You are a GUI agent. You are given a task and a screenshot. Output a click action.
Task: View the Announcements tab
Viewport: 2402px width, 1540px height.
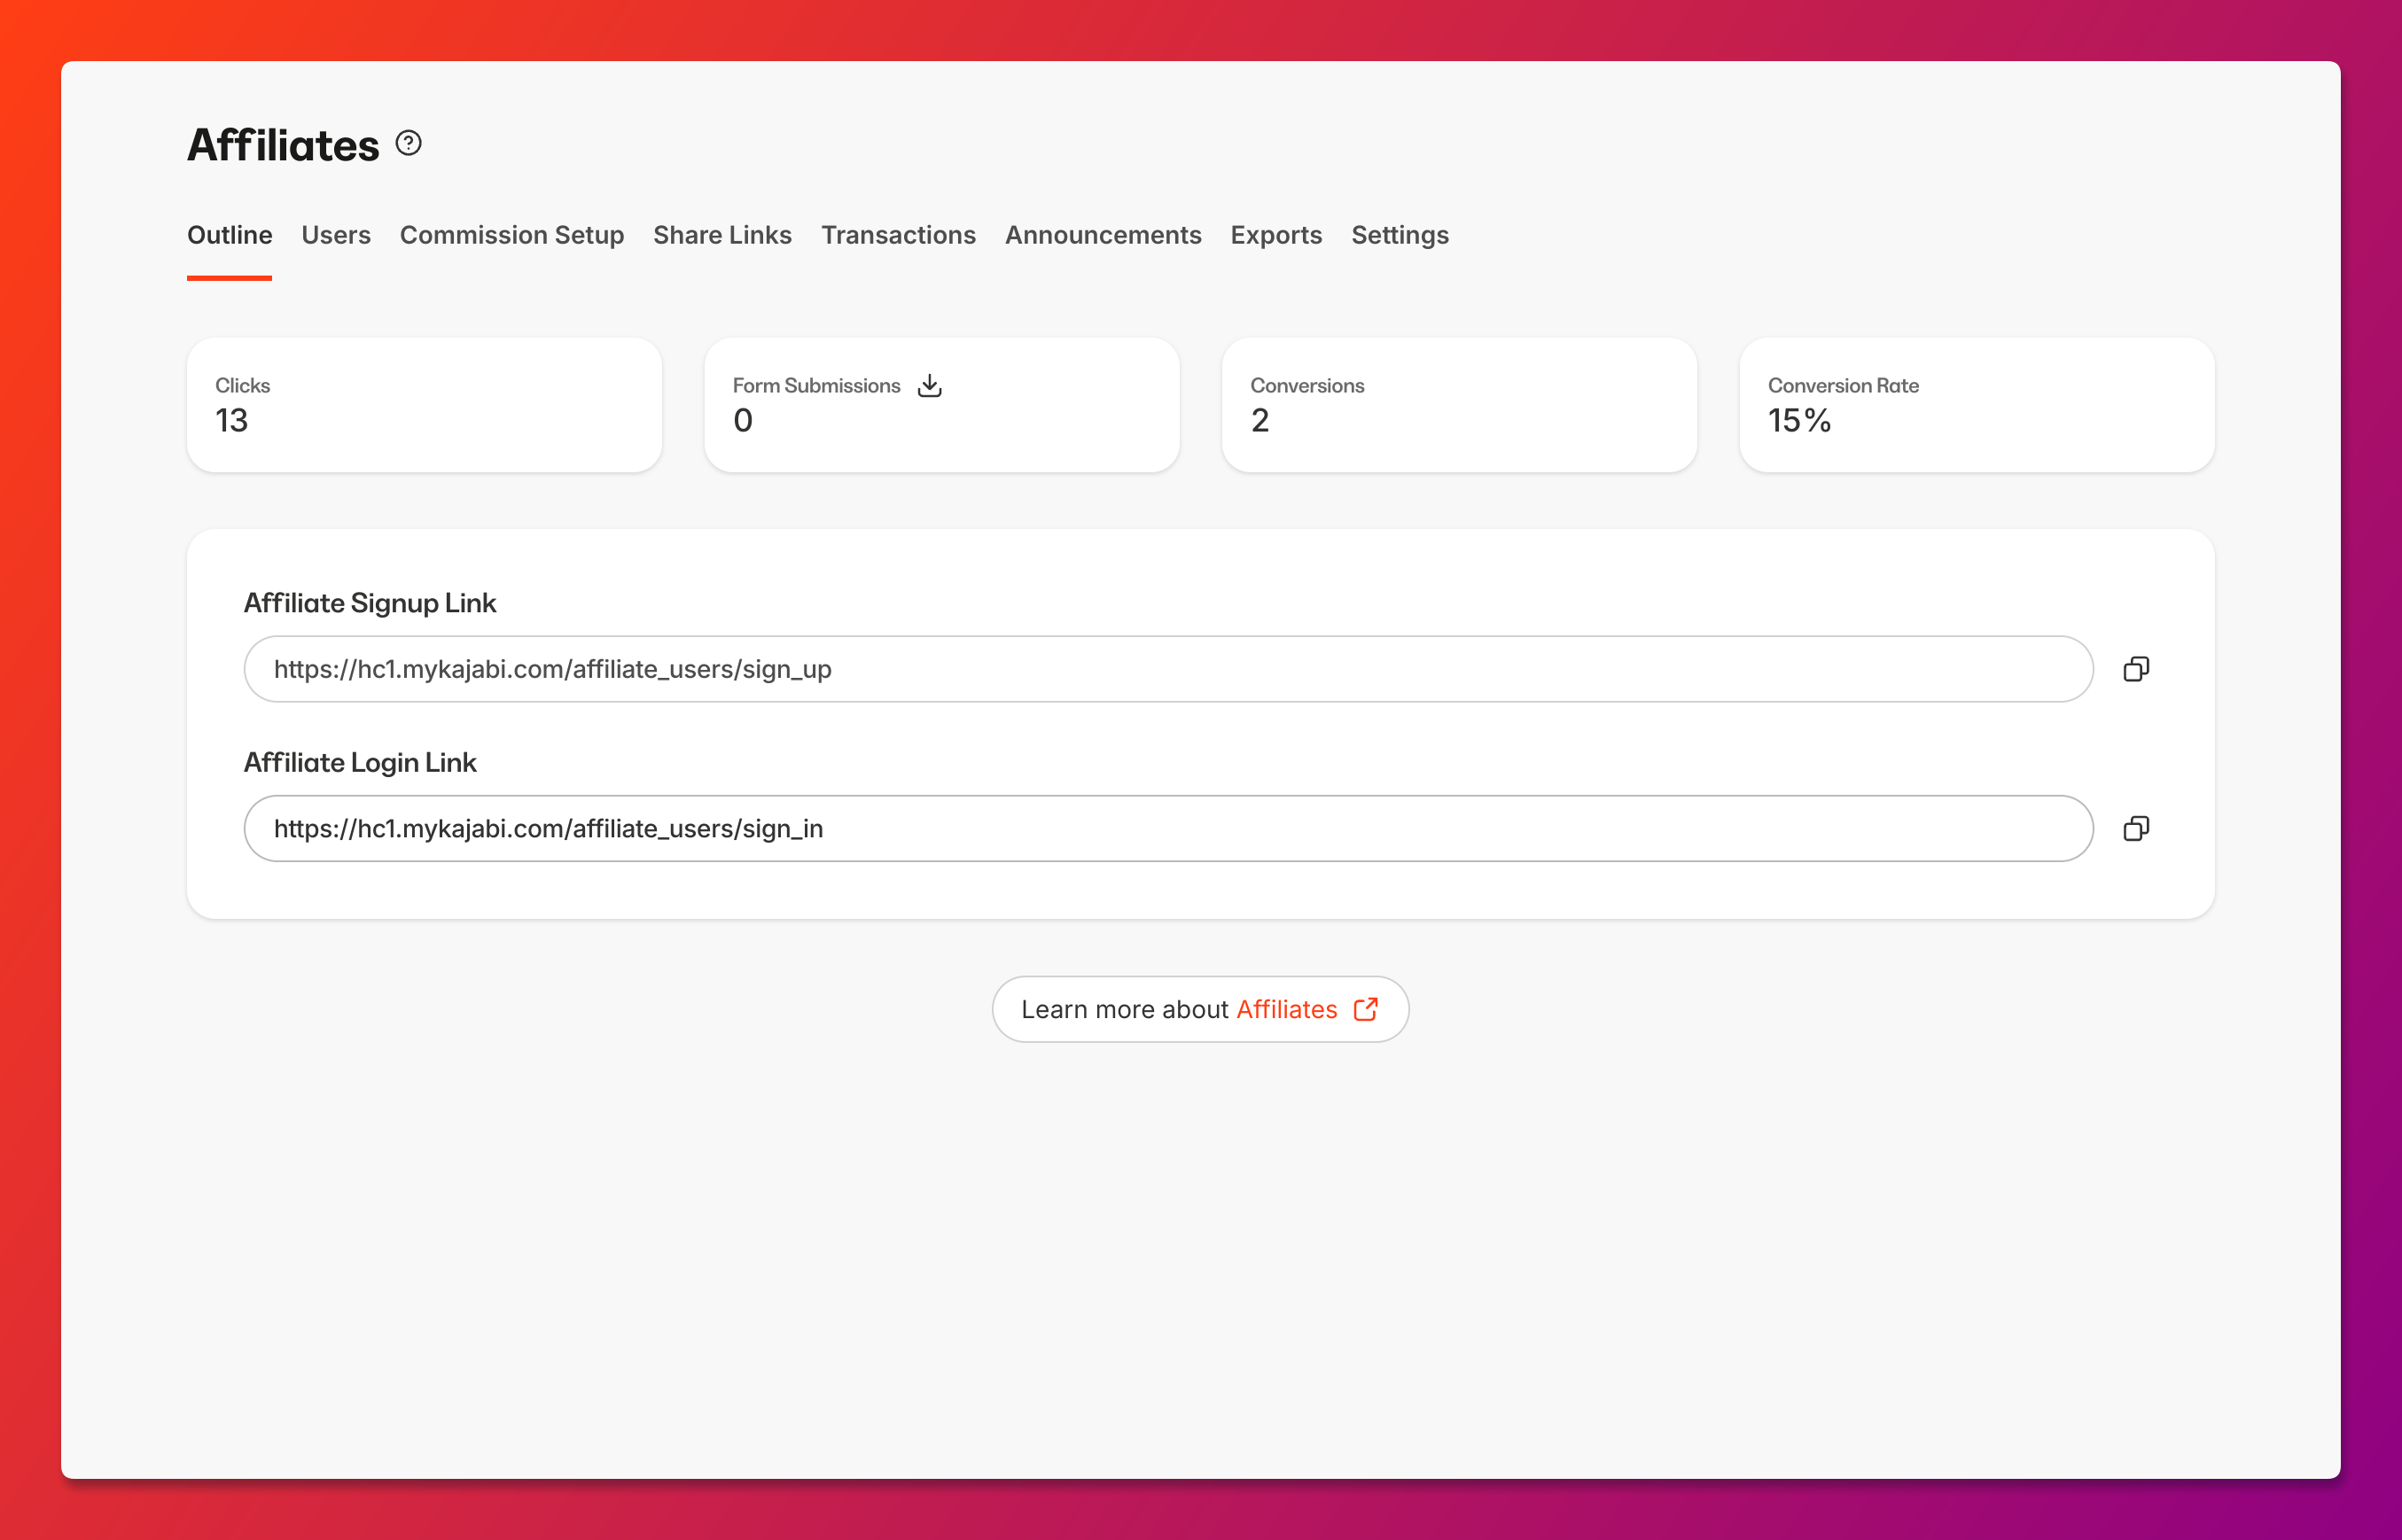1103,235
